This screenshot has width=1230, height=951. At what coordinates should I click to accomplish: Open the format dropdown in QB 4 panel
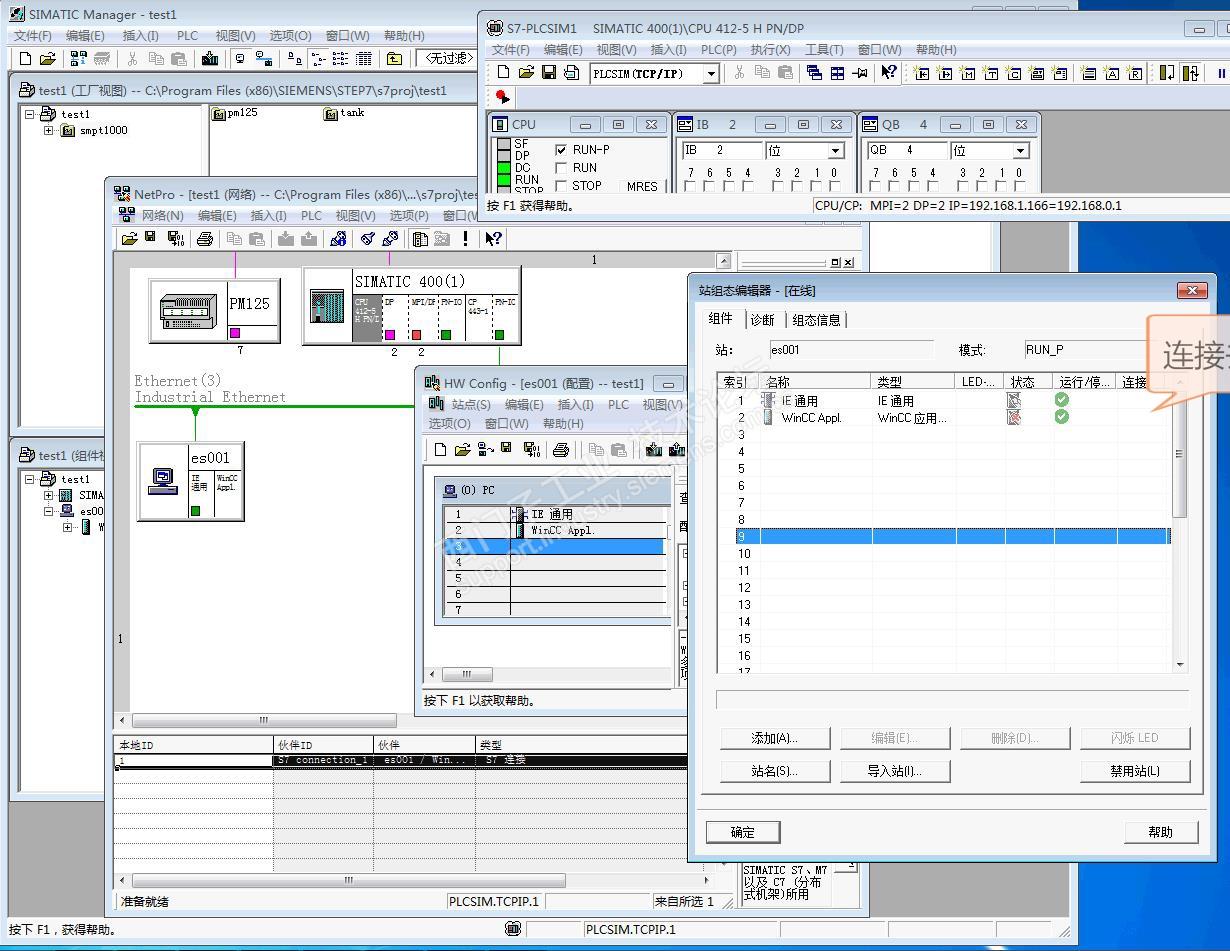[x=1020, y=151]
